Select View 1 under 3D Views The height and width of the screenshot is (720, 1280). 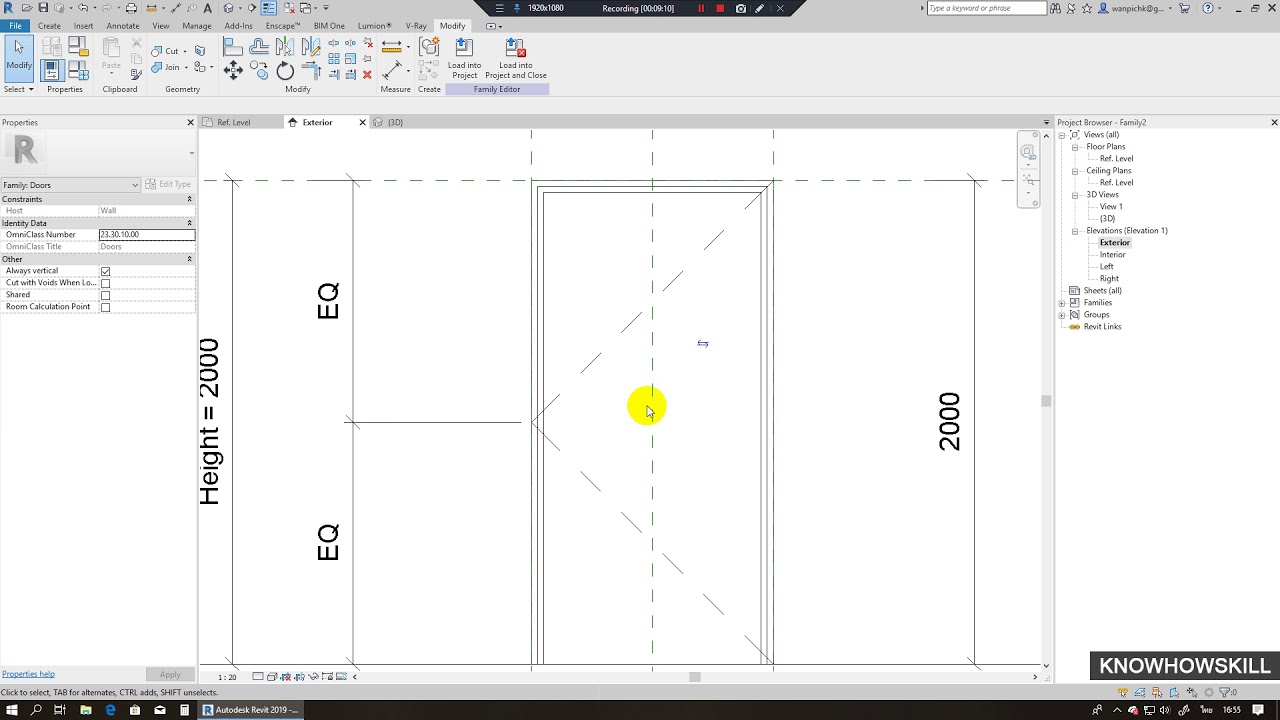tap(1111, 207)
